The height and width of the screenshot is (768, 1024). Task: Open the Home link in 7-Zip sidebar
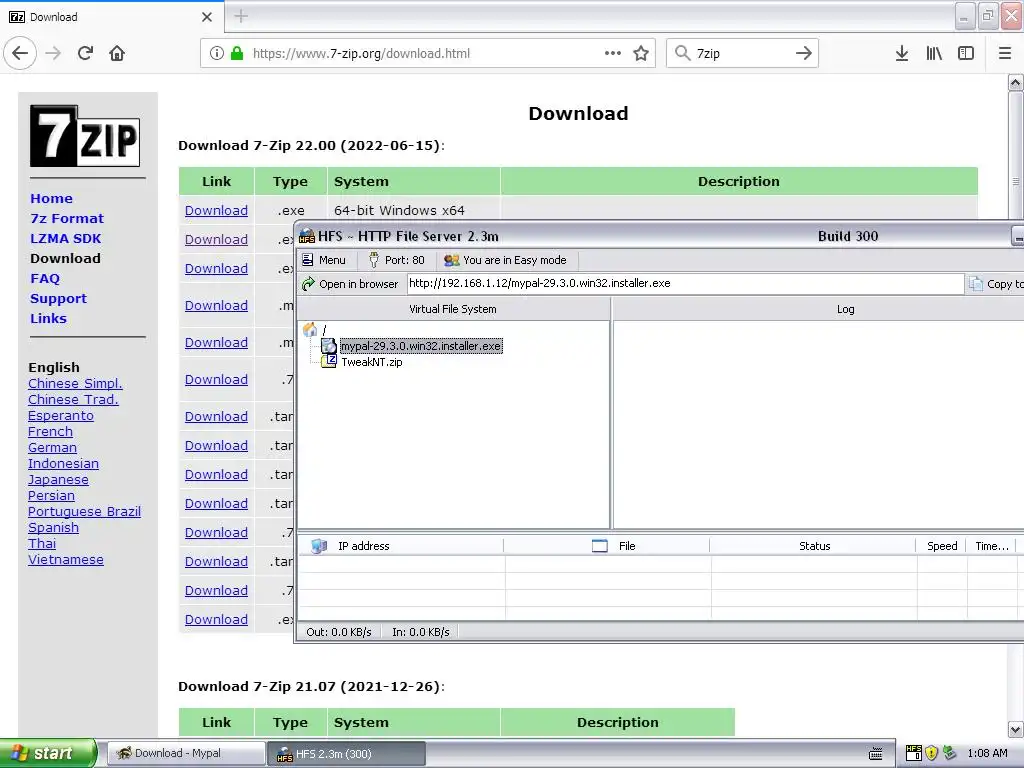tap(51, 199)
